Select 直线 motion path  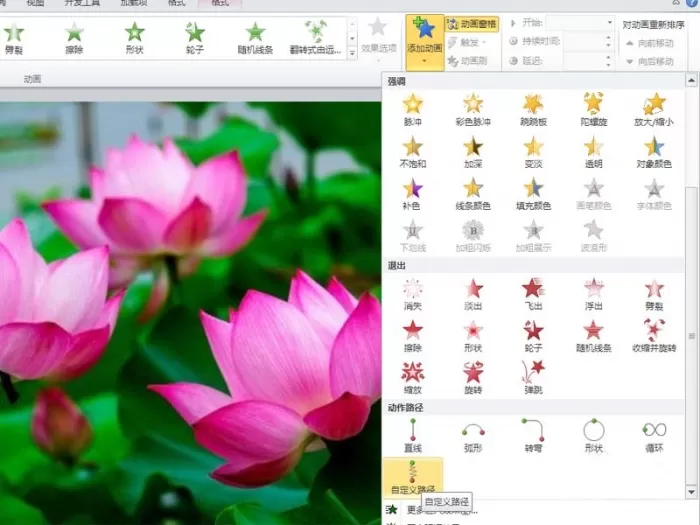pos(412,436)
